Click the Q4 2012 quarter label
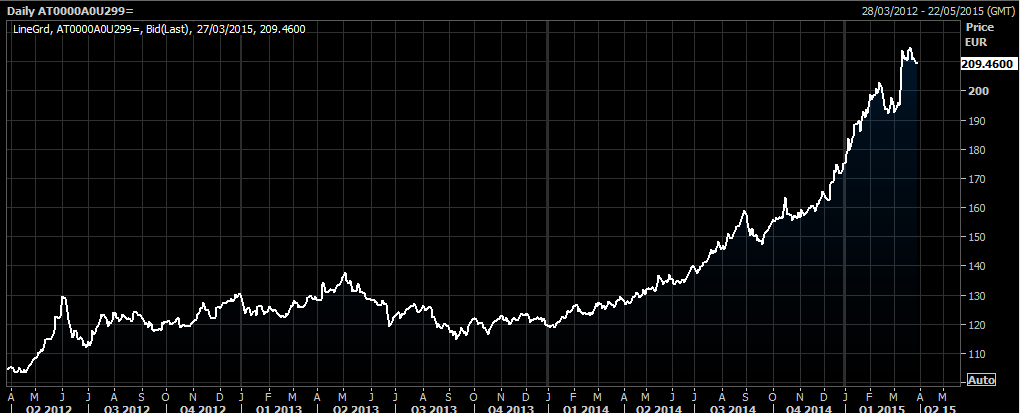Image resolution: width=1020 pixels, height=413 pixels. (203, 408)
